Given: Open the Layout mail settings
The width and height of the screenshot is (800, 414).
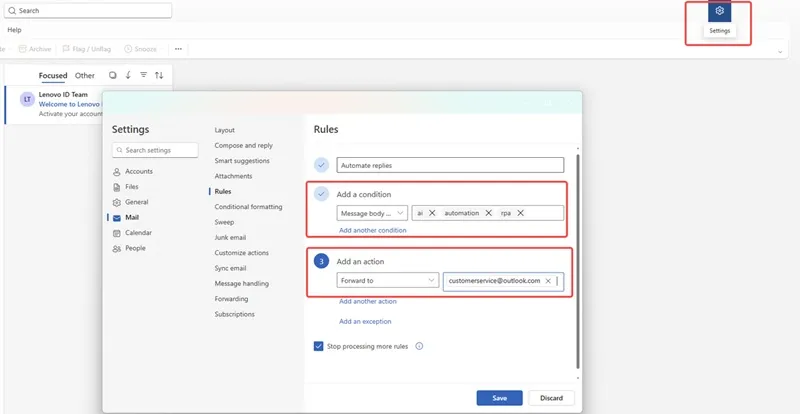Looking at the screenshot, I should pyautogui.click(x=224, y=130).
